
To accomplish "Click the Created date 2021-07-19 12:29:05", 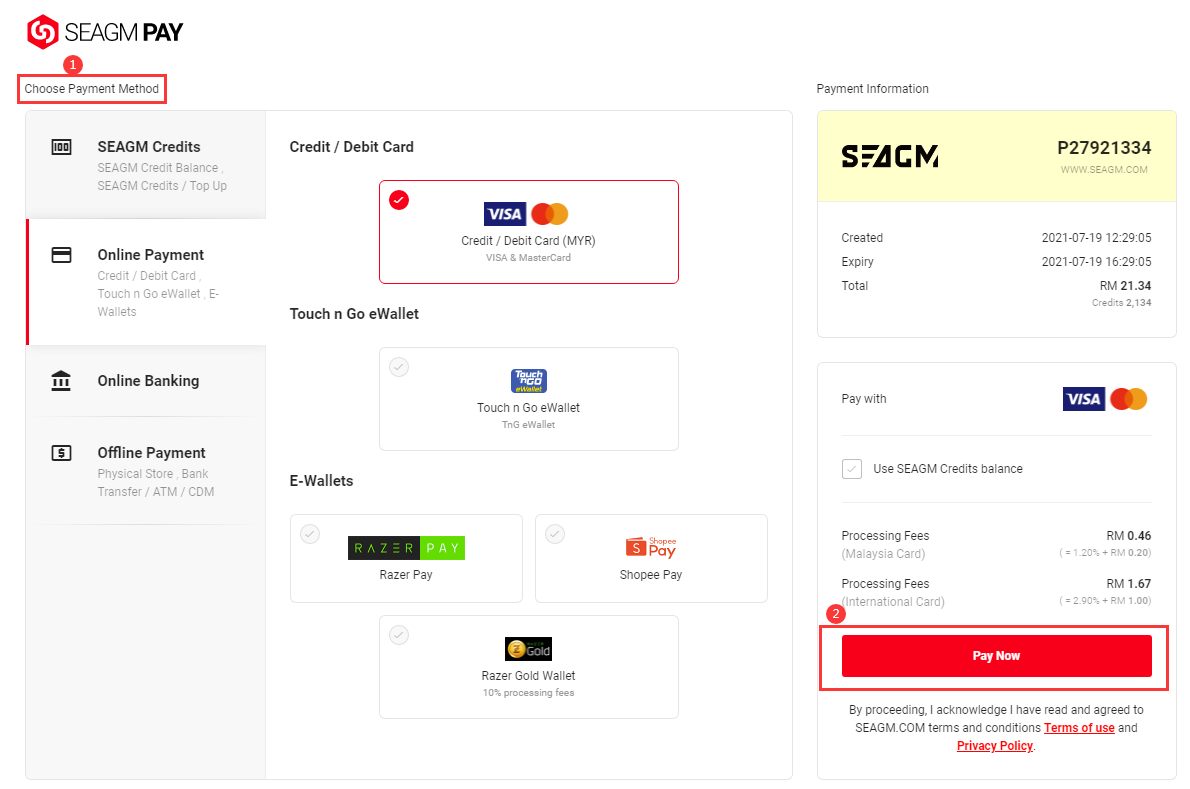I will click(1097, 238).
